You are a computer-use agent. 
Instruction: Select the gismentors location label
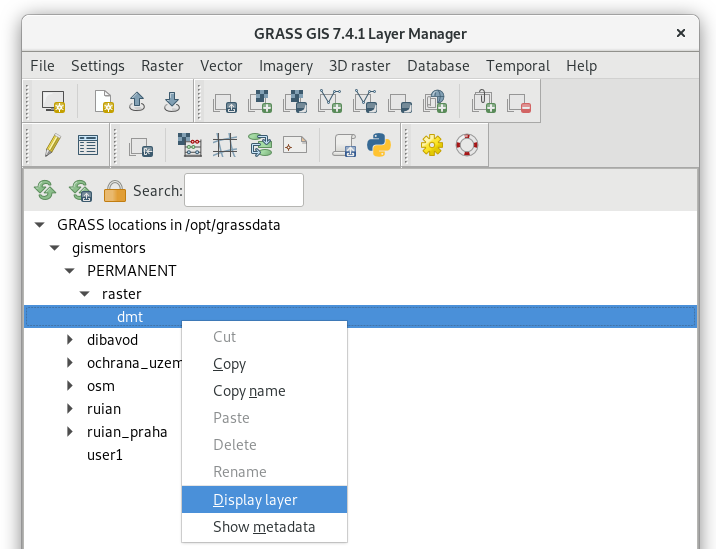[109, 248]
